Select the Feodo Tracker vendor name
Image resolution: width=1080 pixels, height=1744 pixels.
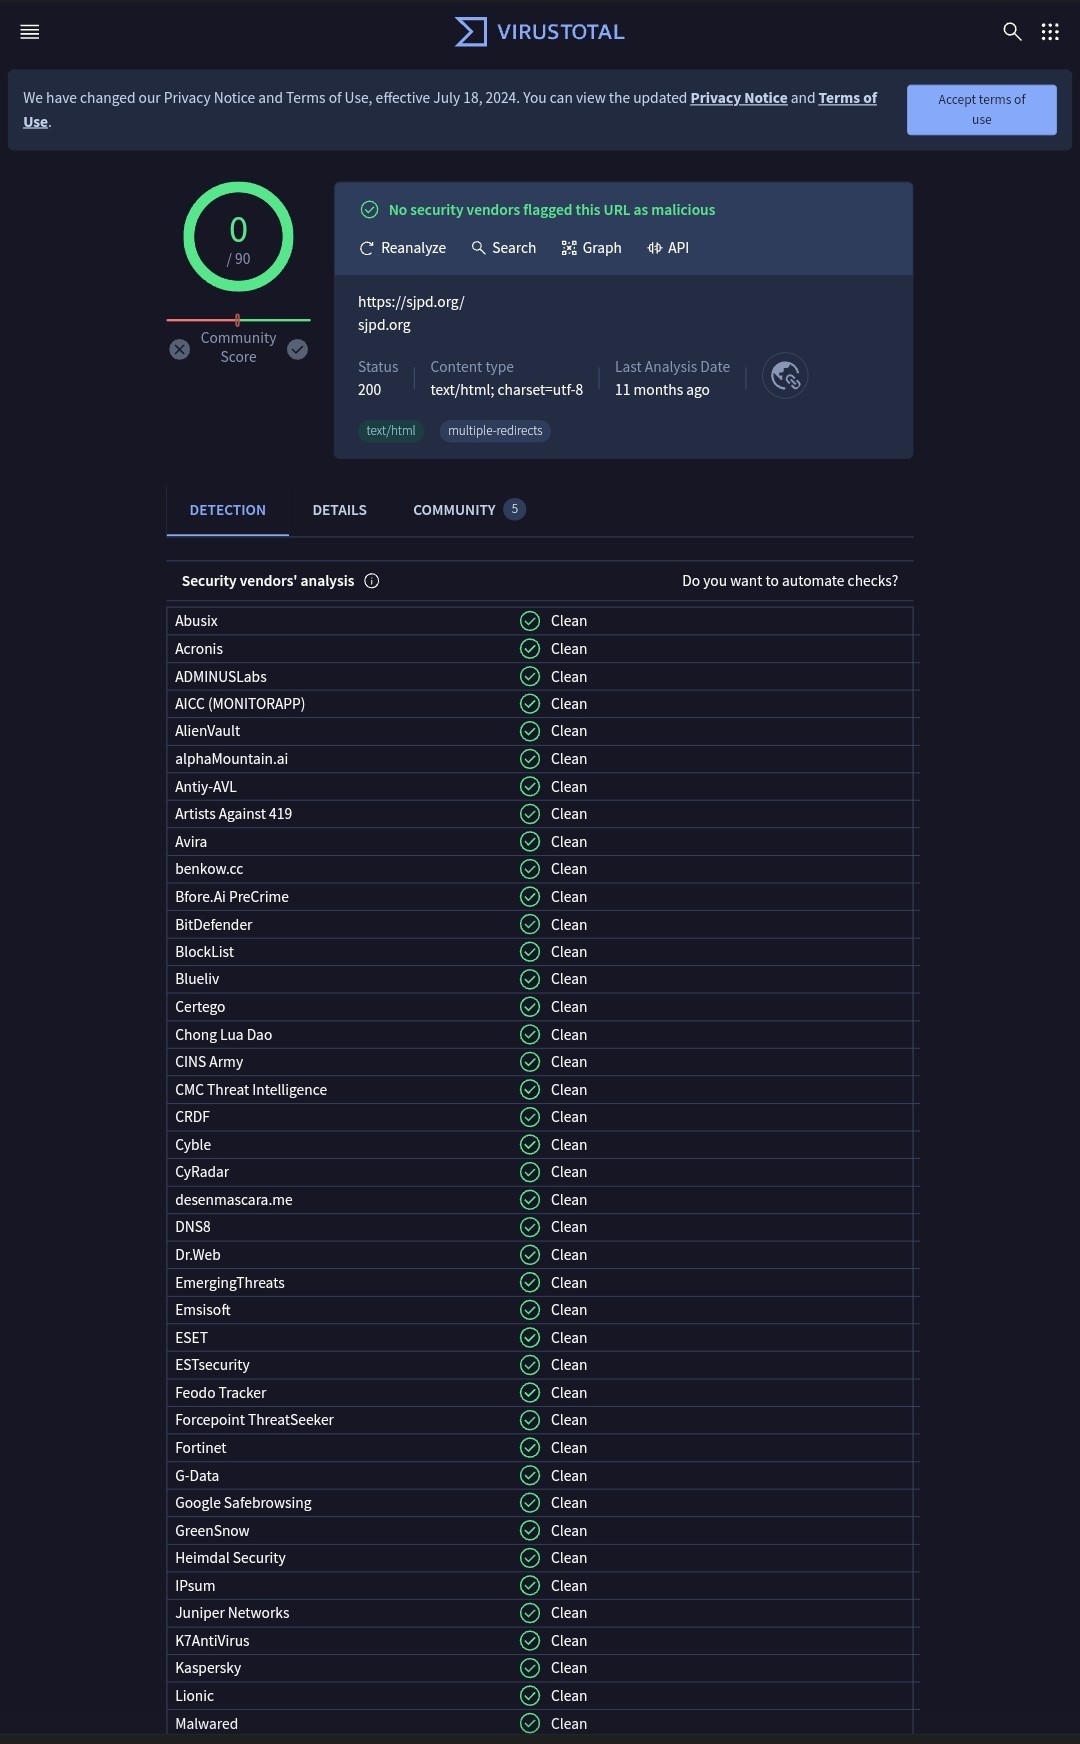tap(221, 1393)
